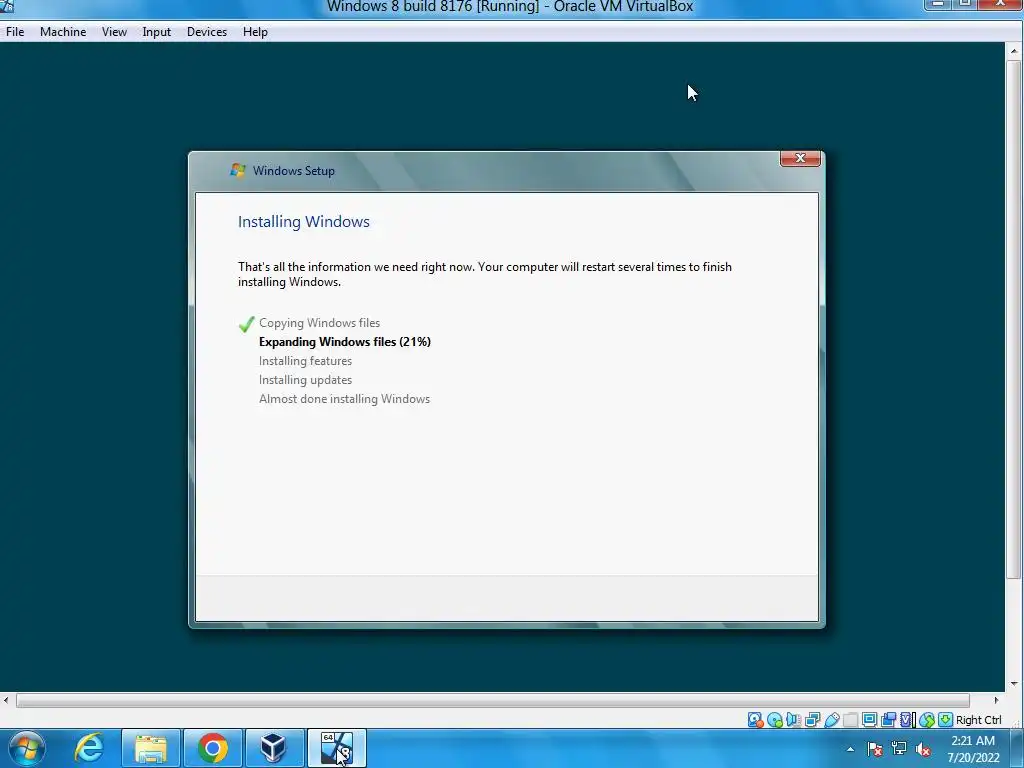1024x768 pixels.
Task: Click the CPU virtualization status icon
Action: [x=907, y=720]
